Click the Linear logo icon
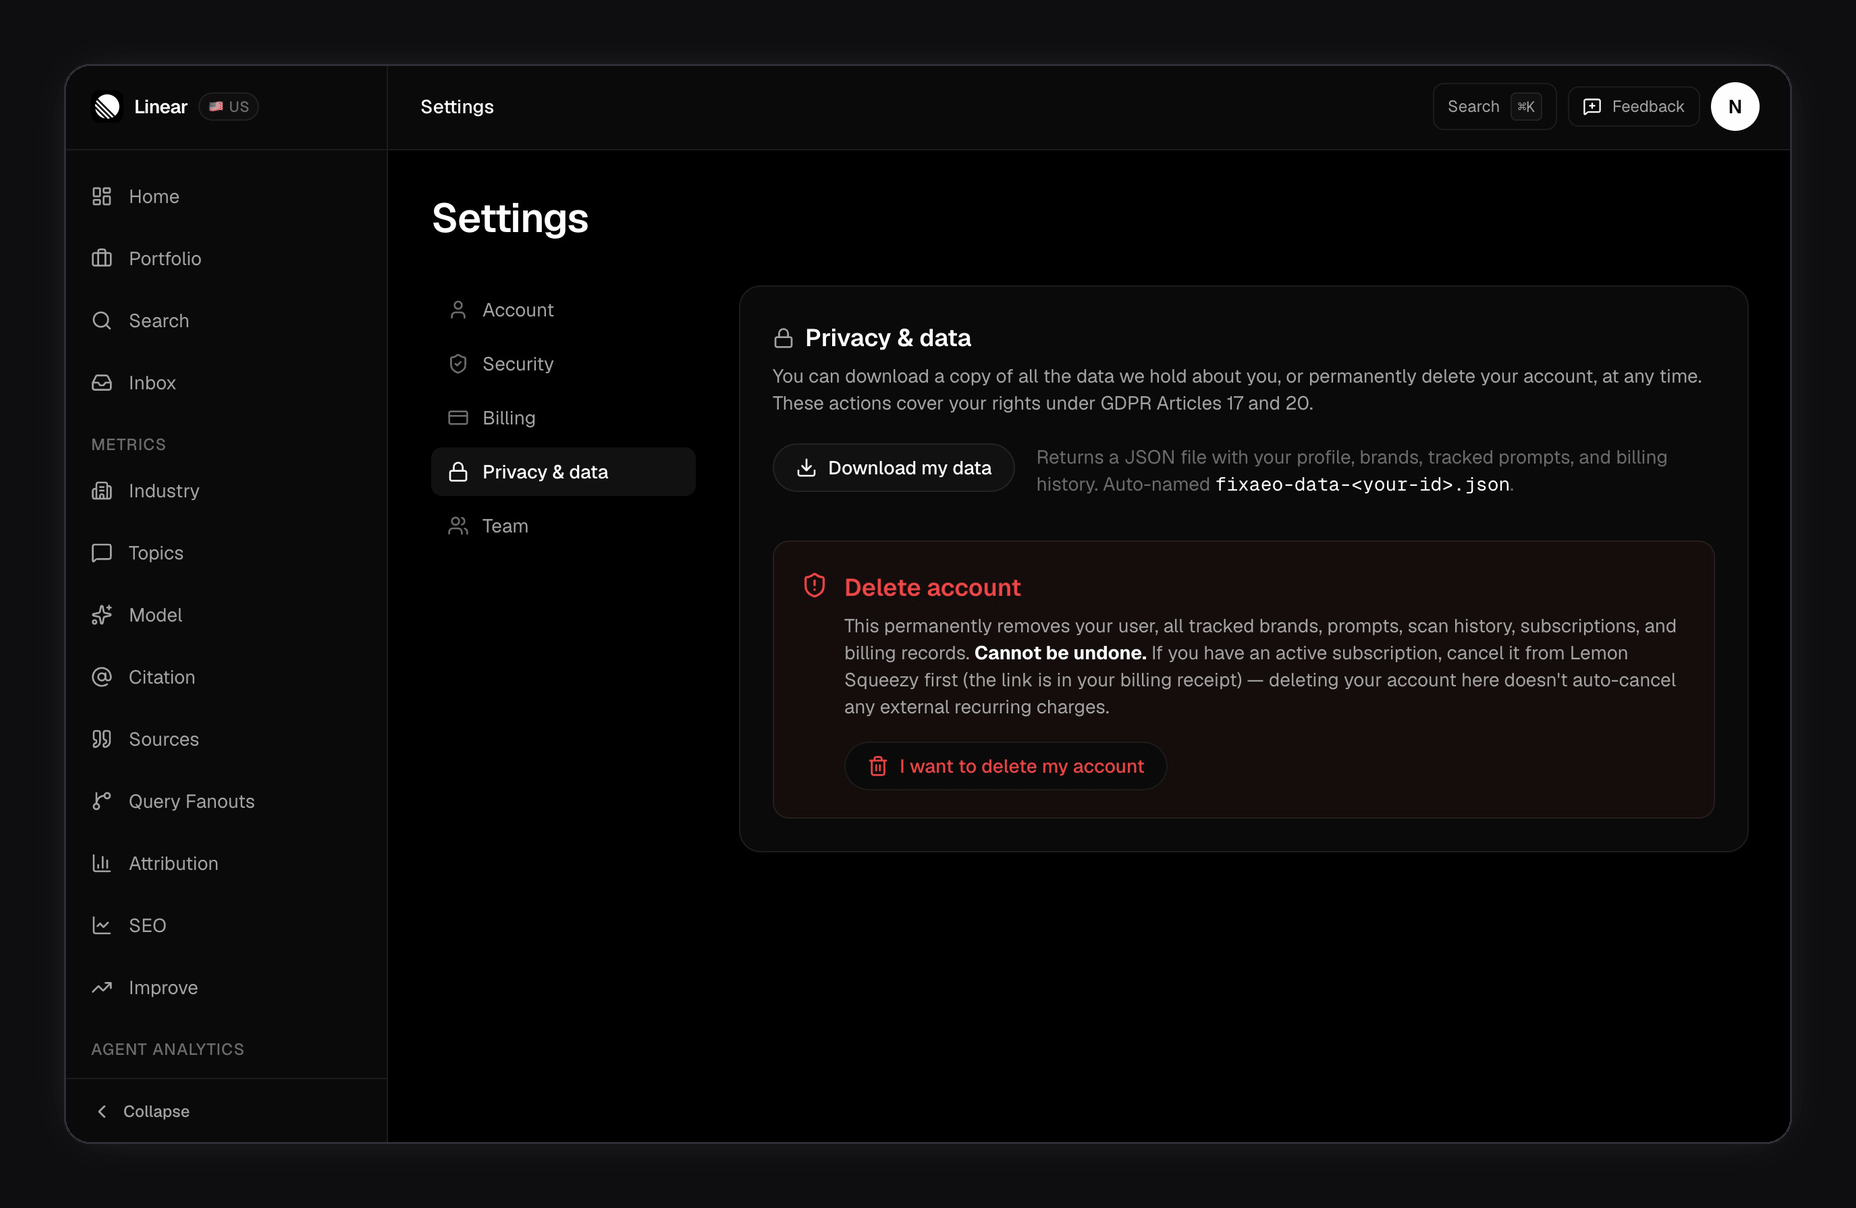This screenshot has width=1856, height=1208. point(107,107)
